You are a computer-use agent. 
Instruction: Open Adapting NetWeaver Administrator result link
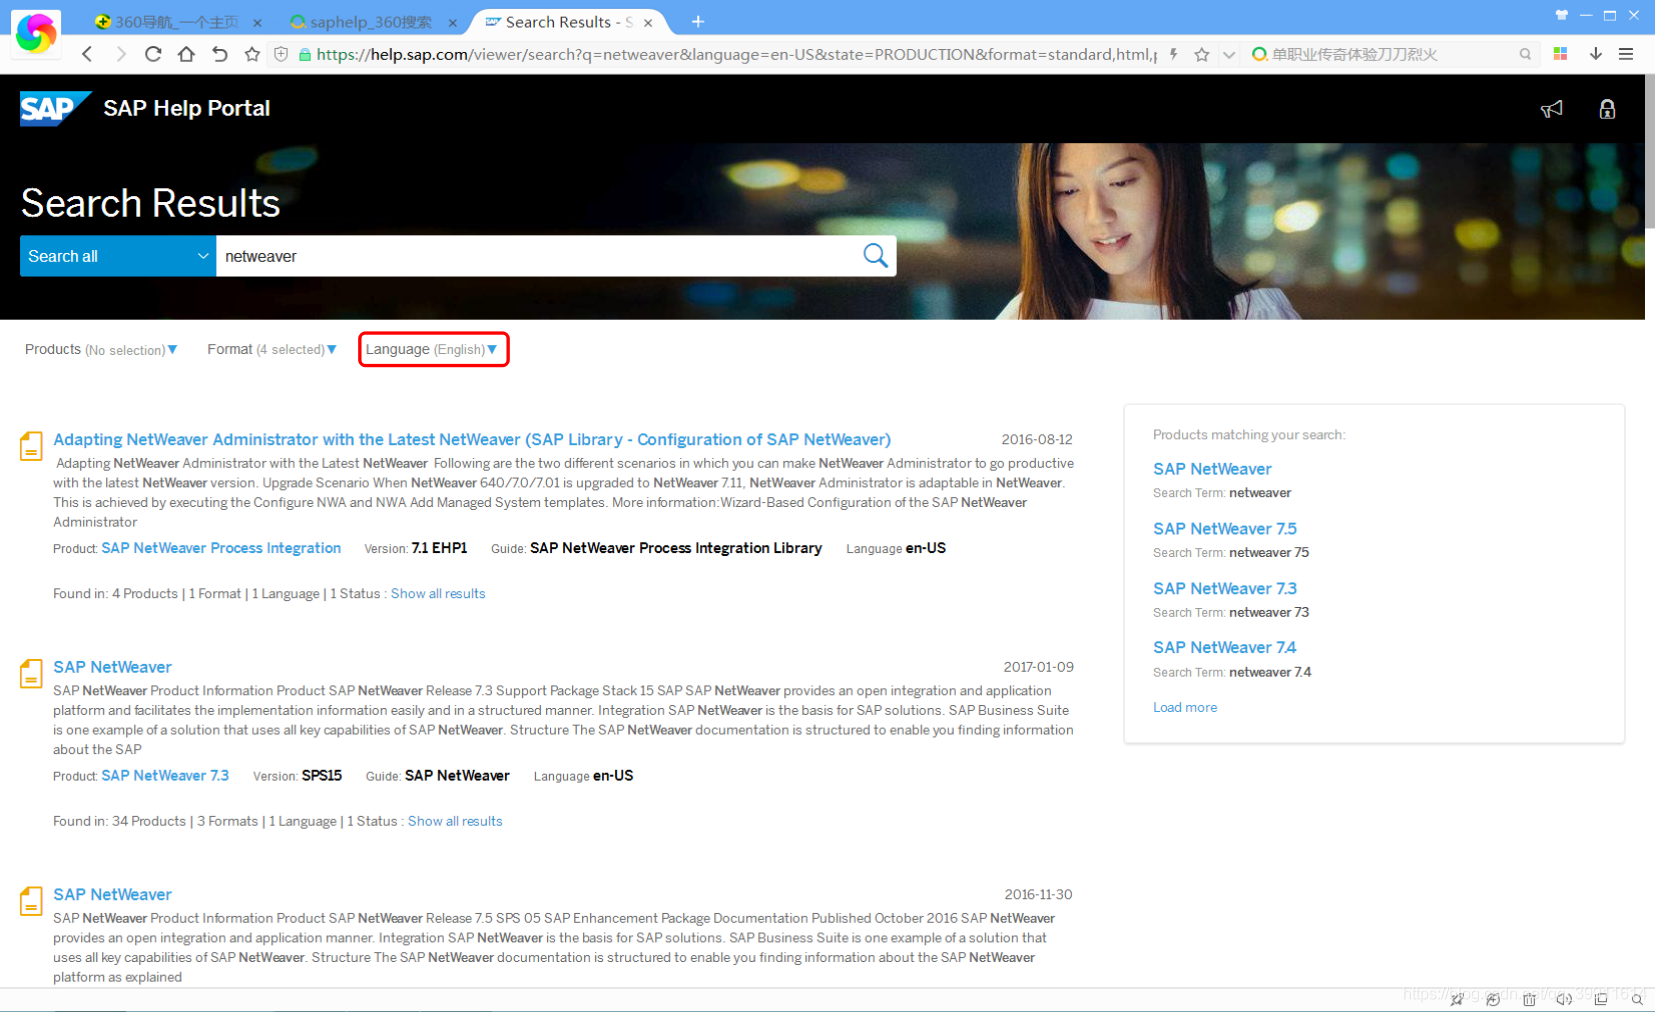coord(472,439)
